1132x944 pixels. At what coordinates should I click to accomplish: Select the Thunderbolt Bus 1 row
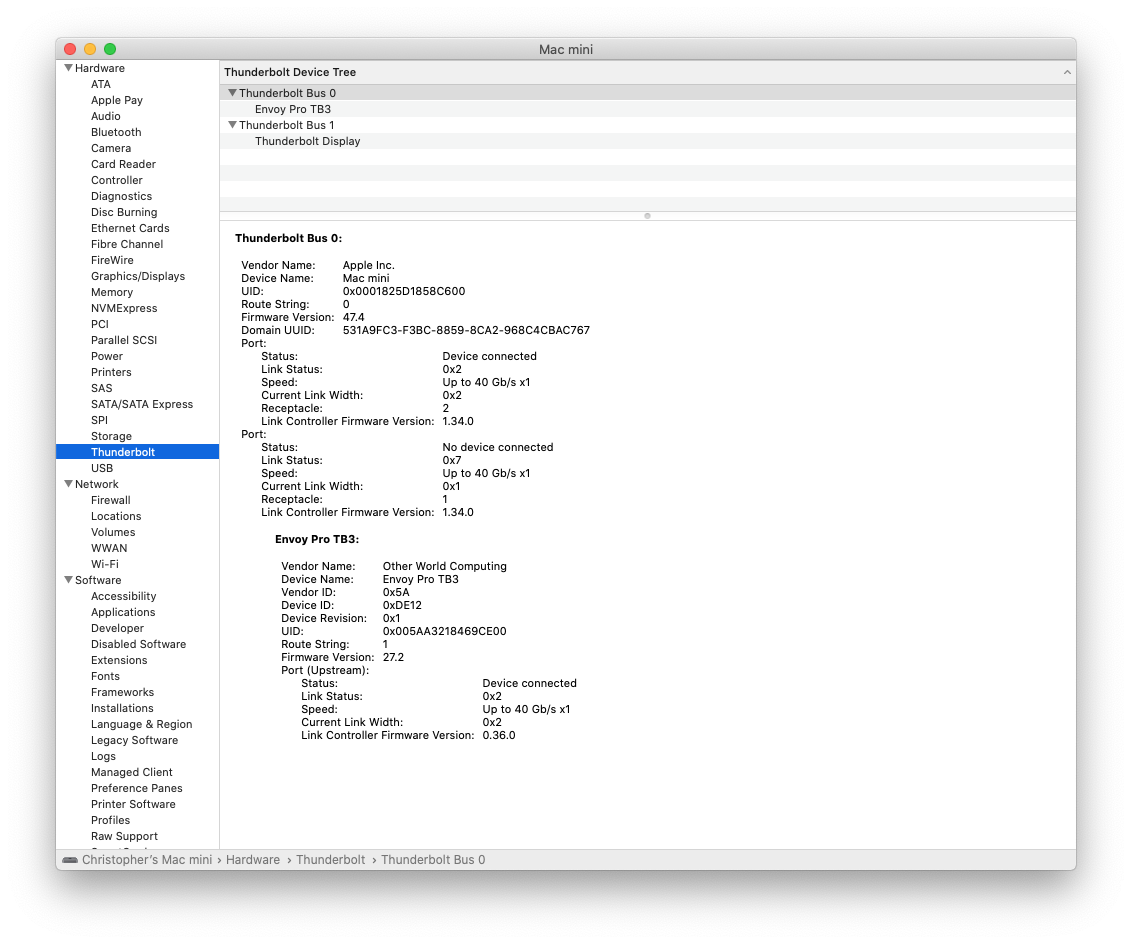click(648, 125)
